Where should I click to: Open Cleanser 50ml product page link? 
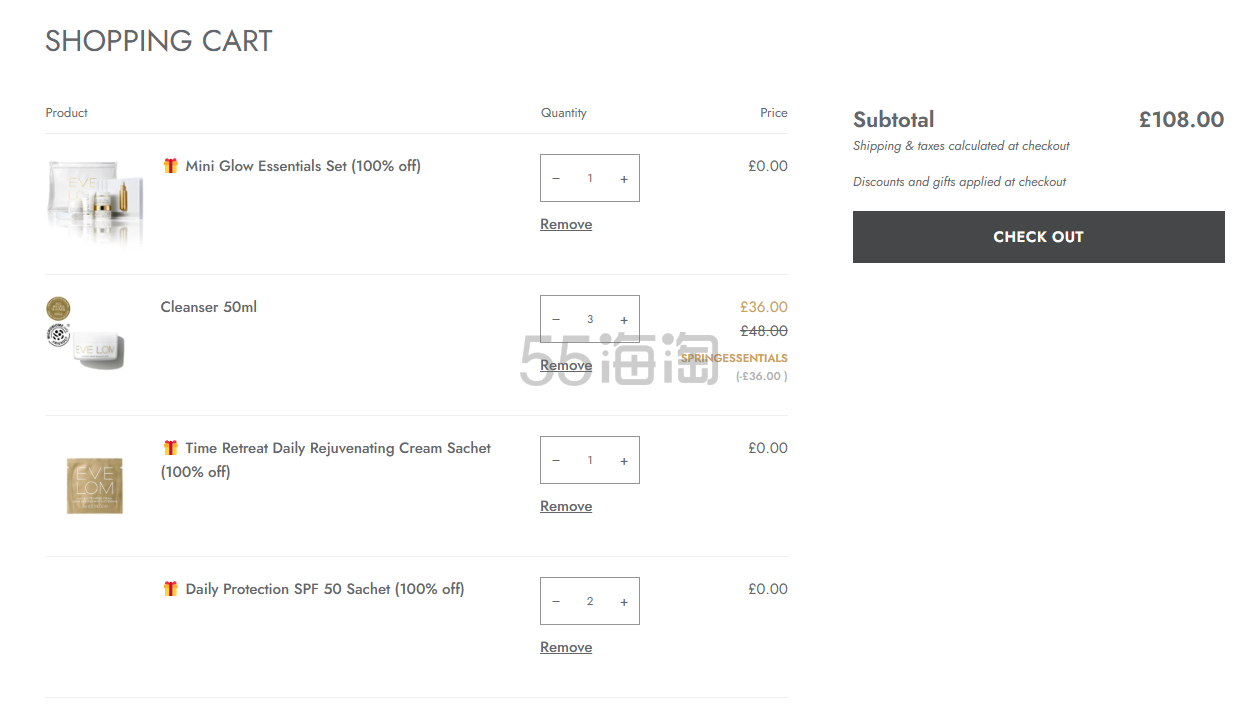pyautogui.click(x=208, y=307)
